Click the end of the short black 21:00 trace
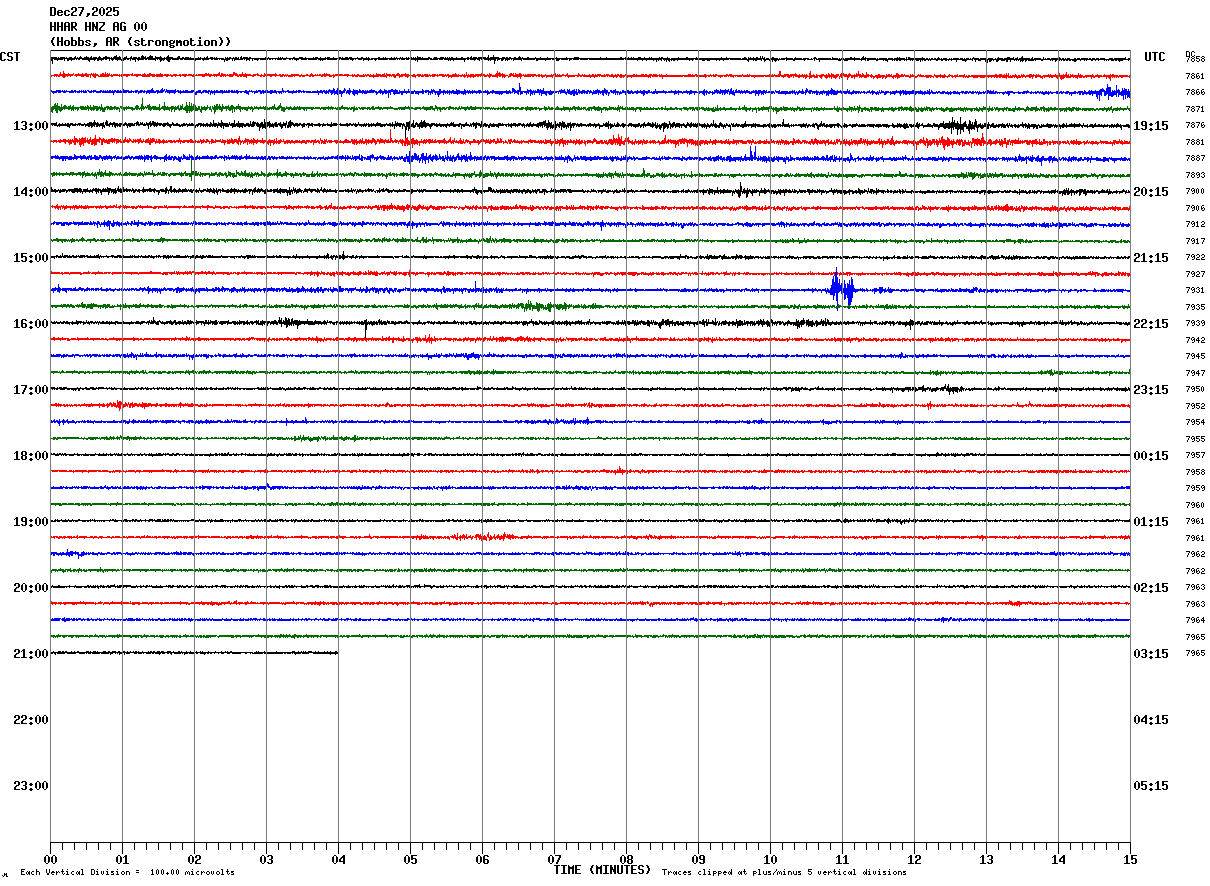The image size is (1210, 886). click(x=337, y=653)
